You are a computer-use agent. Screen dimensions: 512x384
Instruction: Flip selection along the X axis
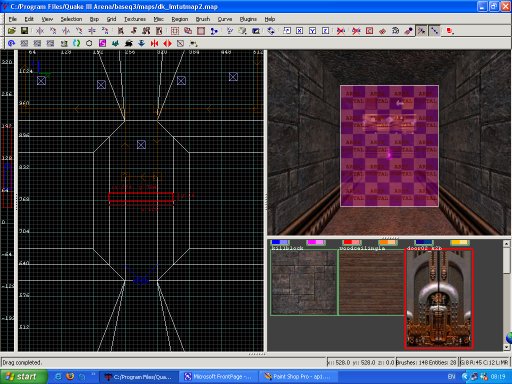tap(40, 31)
